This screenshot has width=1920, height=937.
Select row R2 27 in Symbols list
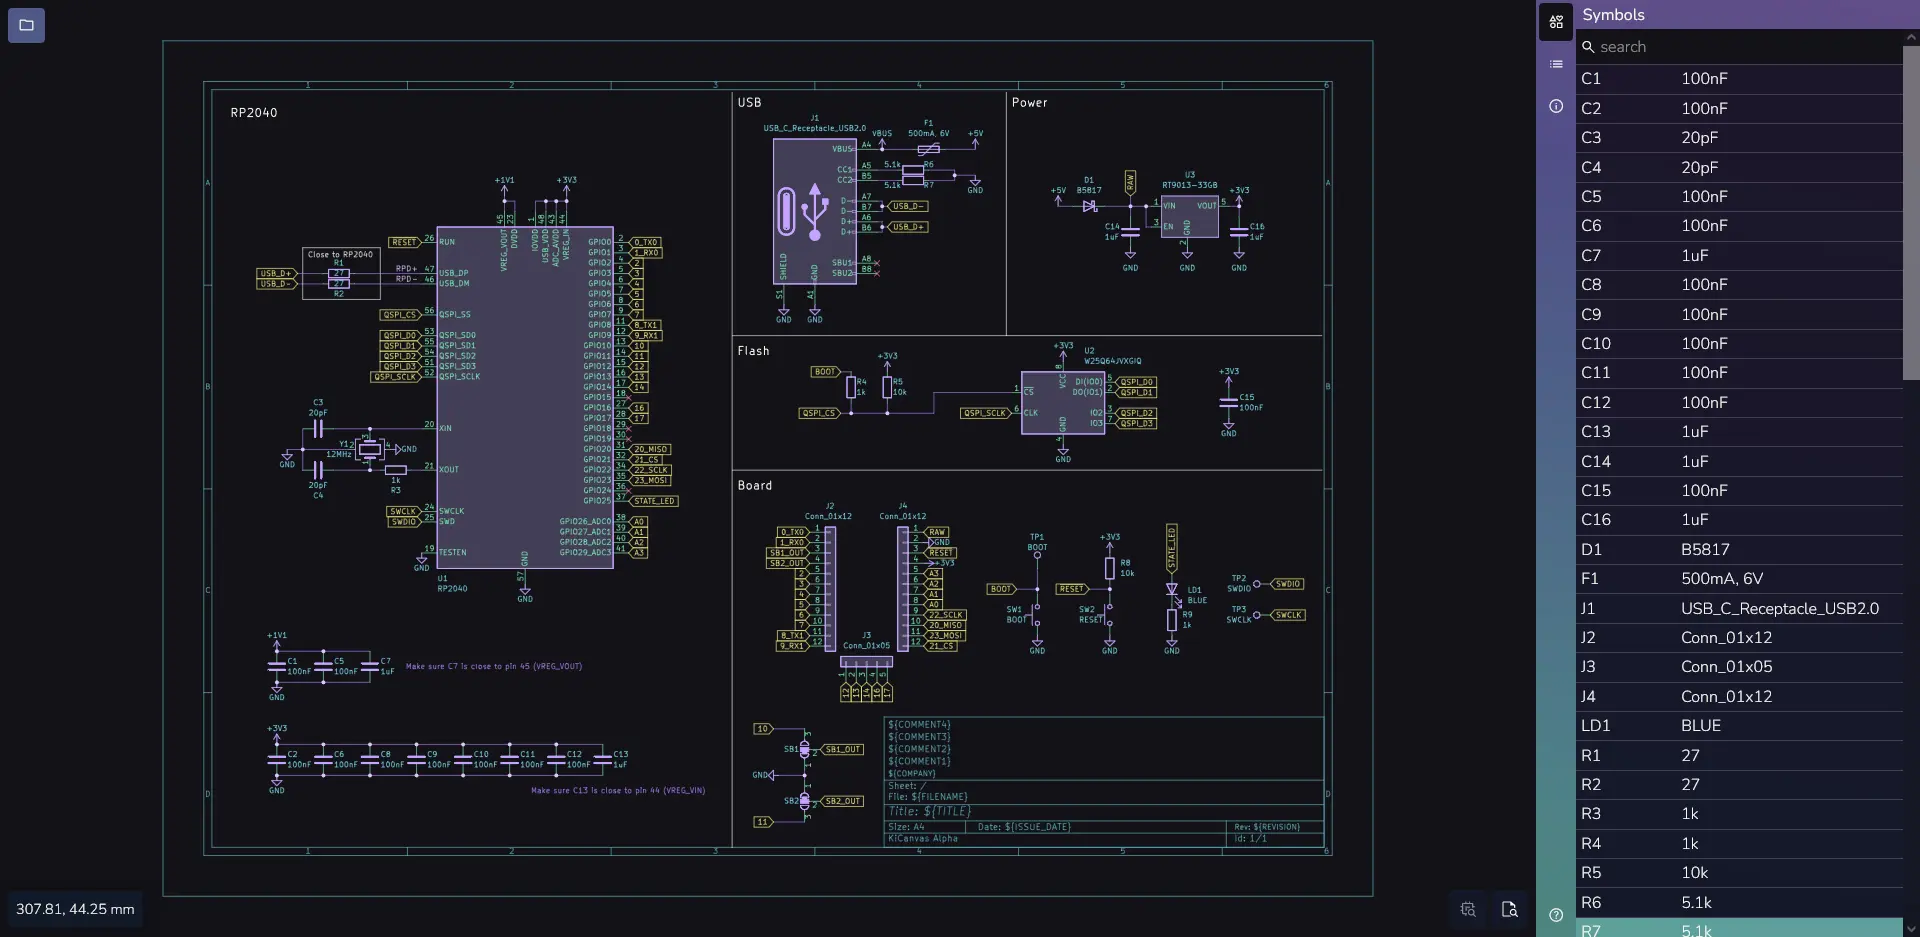(1739, 785)
